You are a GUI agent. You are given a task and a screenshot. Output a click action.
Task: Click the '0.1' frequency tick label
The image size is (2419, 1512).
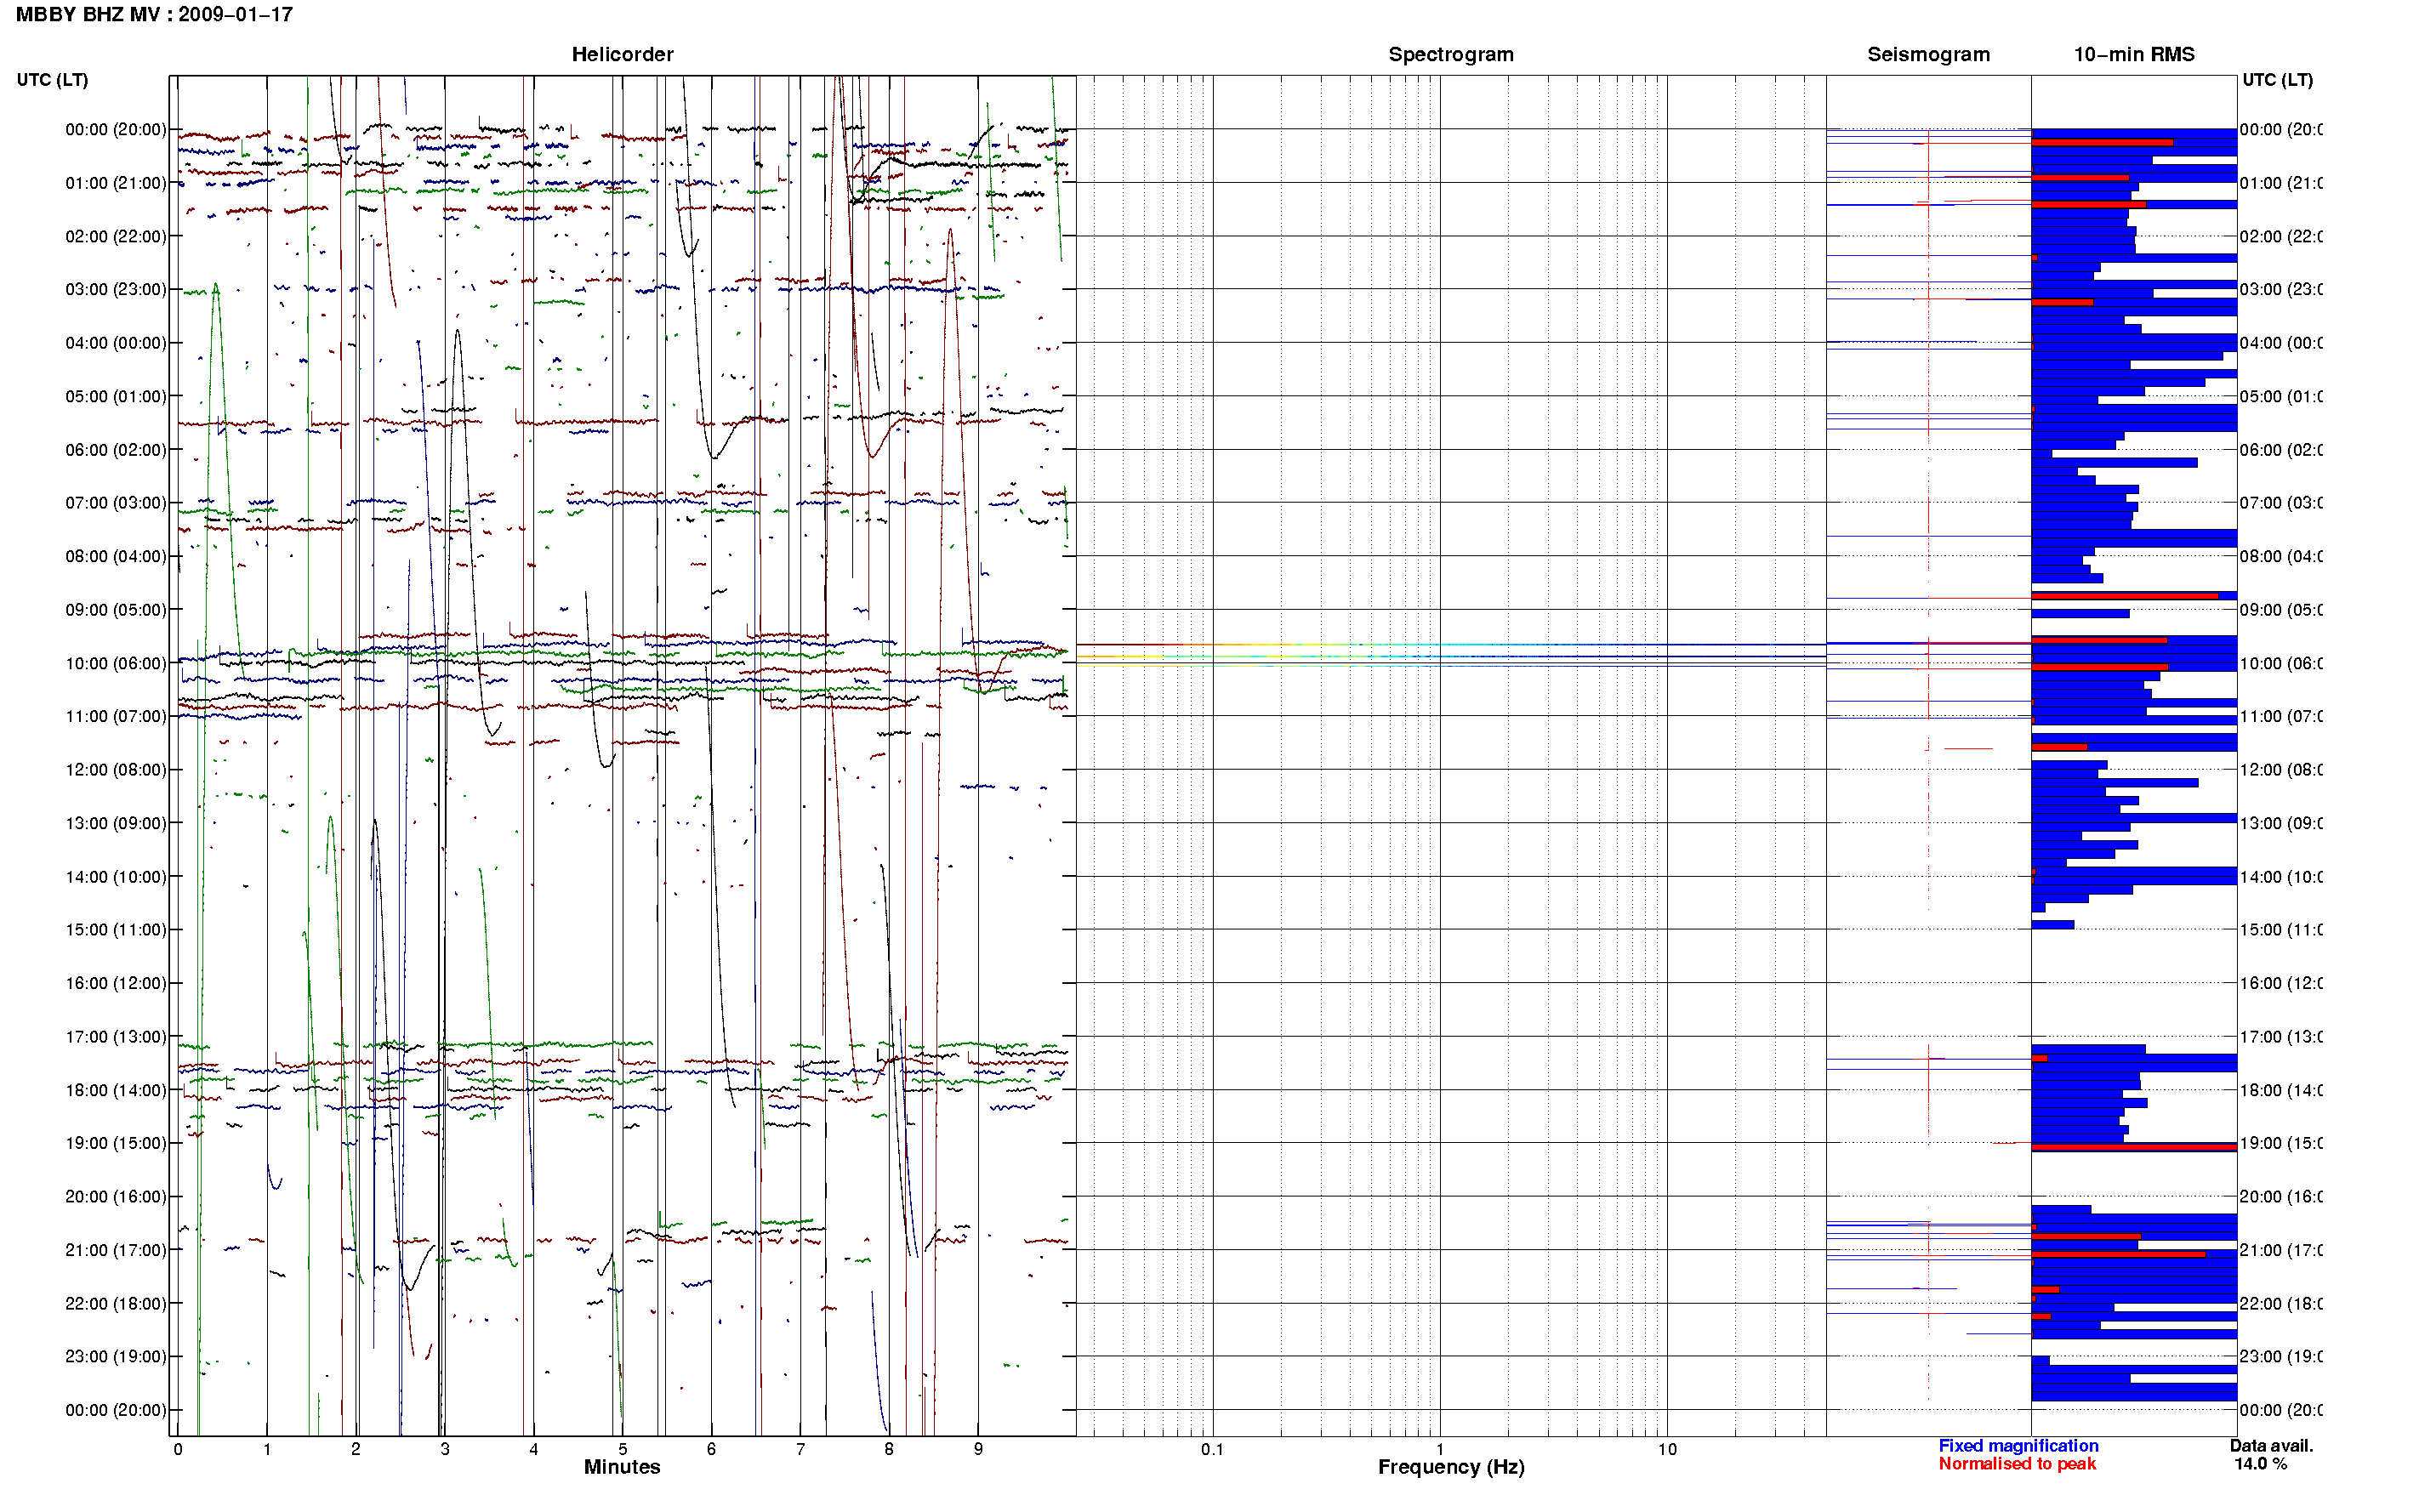click(x=1212, y=1449)
